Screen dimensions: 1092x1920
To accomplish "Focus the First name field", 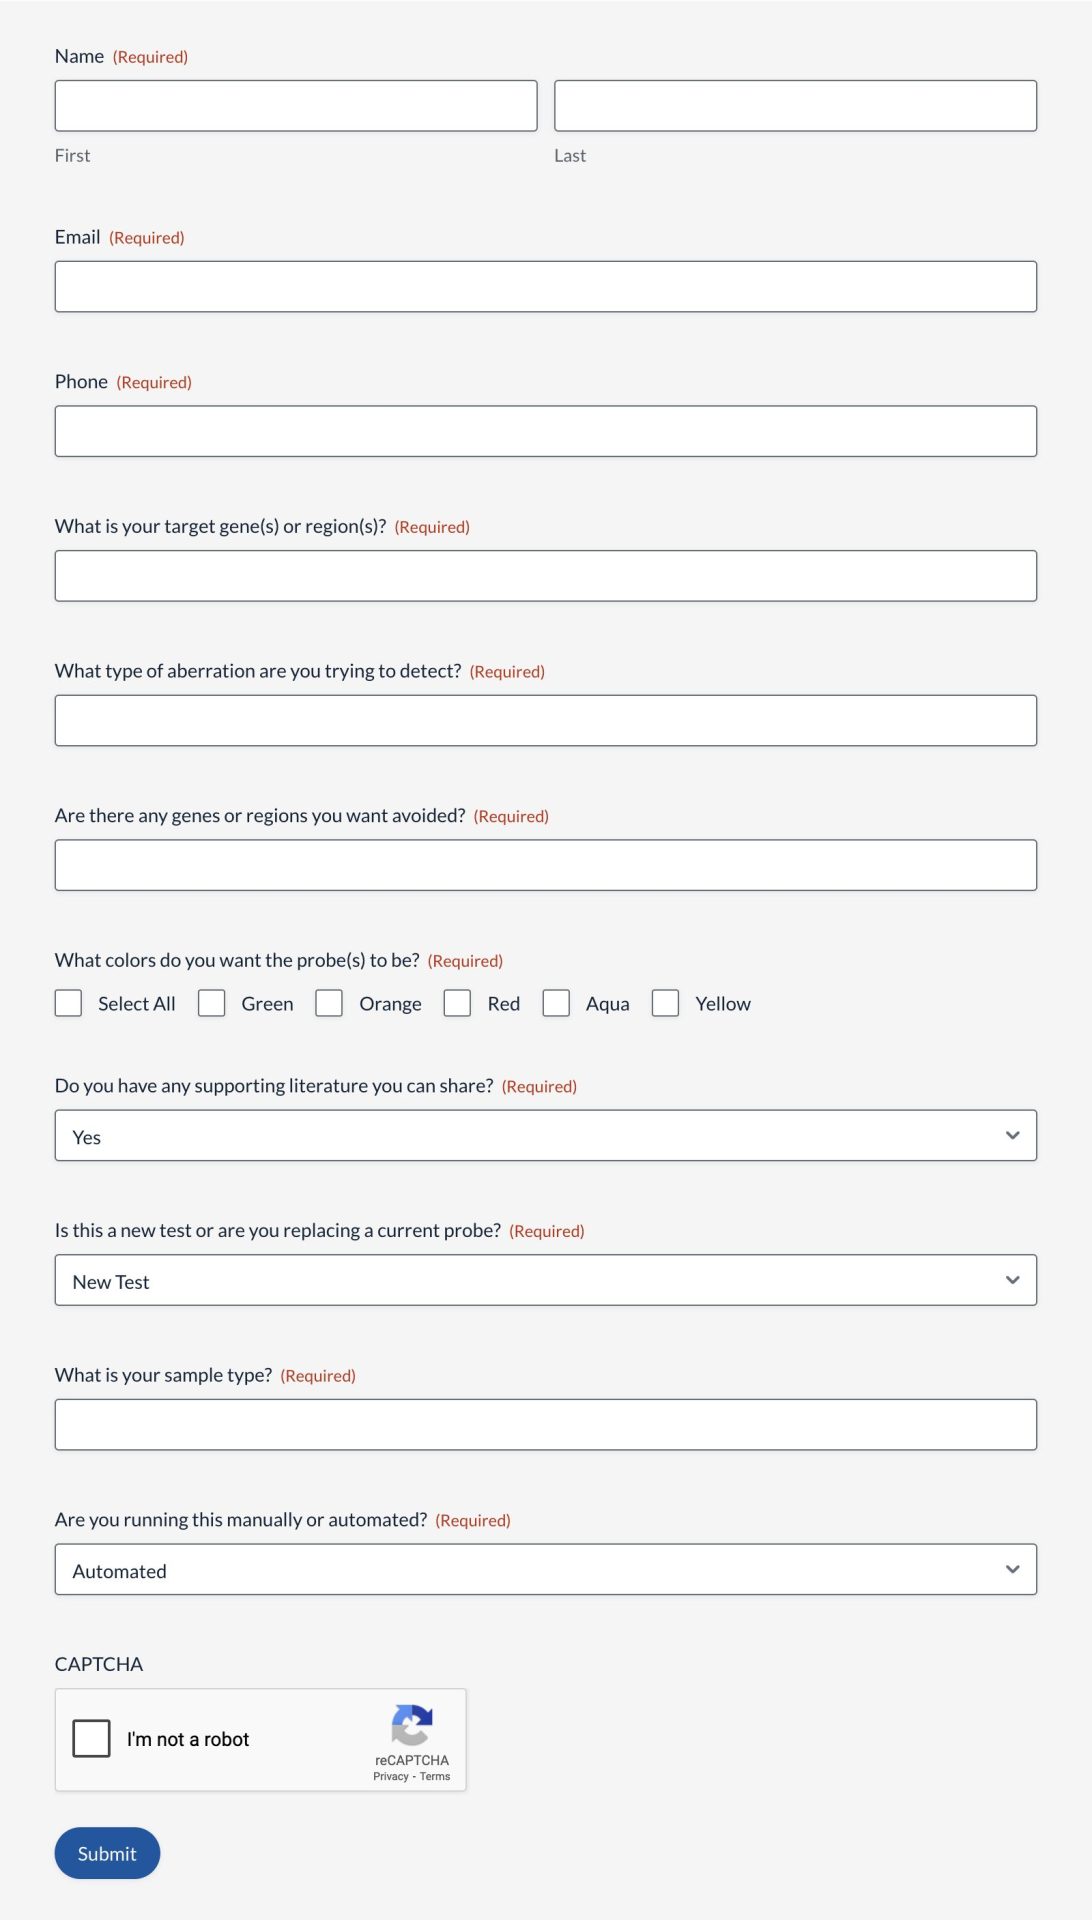I will (x=295, y=106).
